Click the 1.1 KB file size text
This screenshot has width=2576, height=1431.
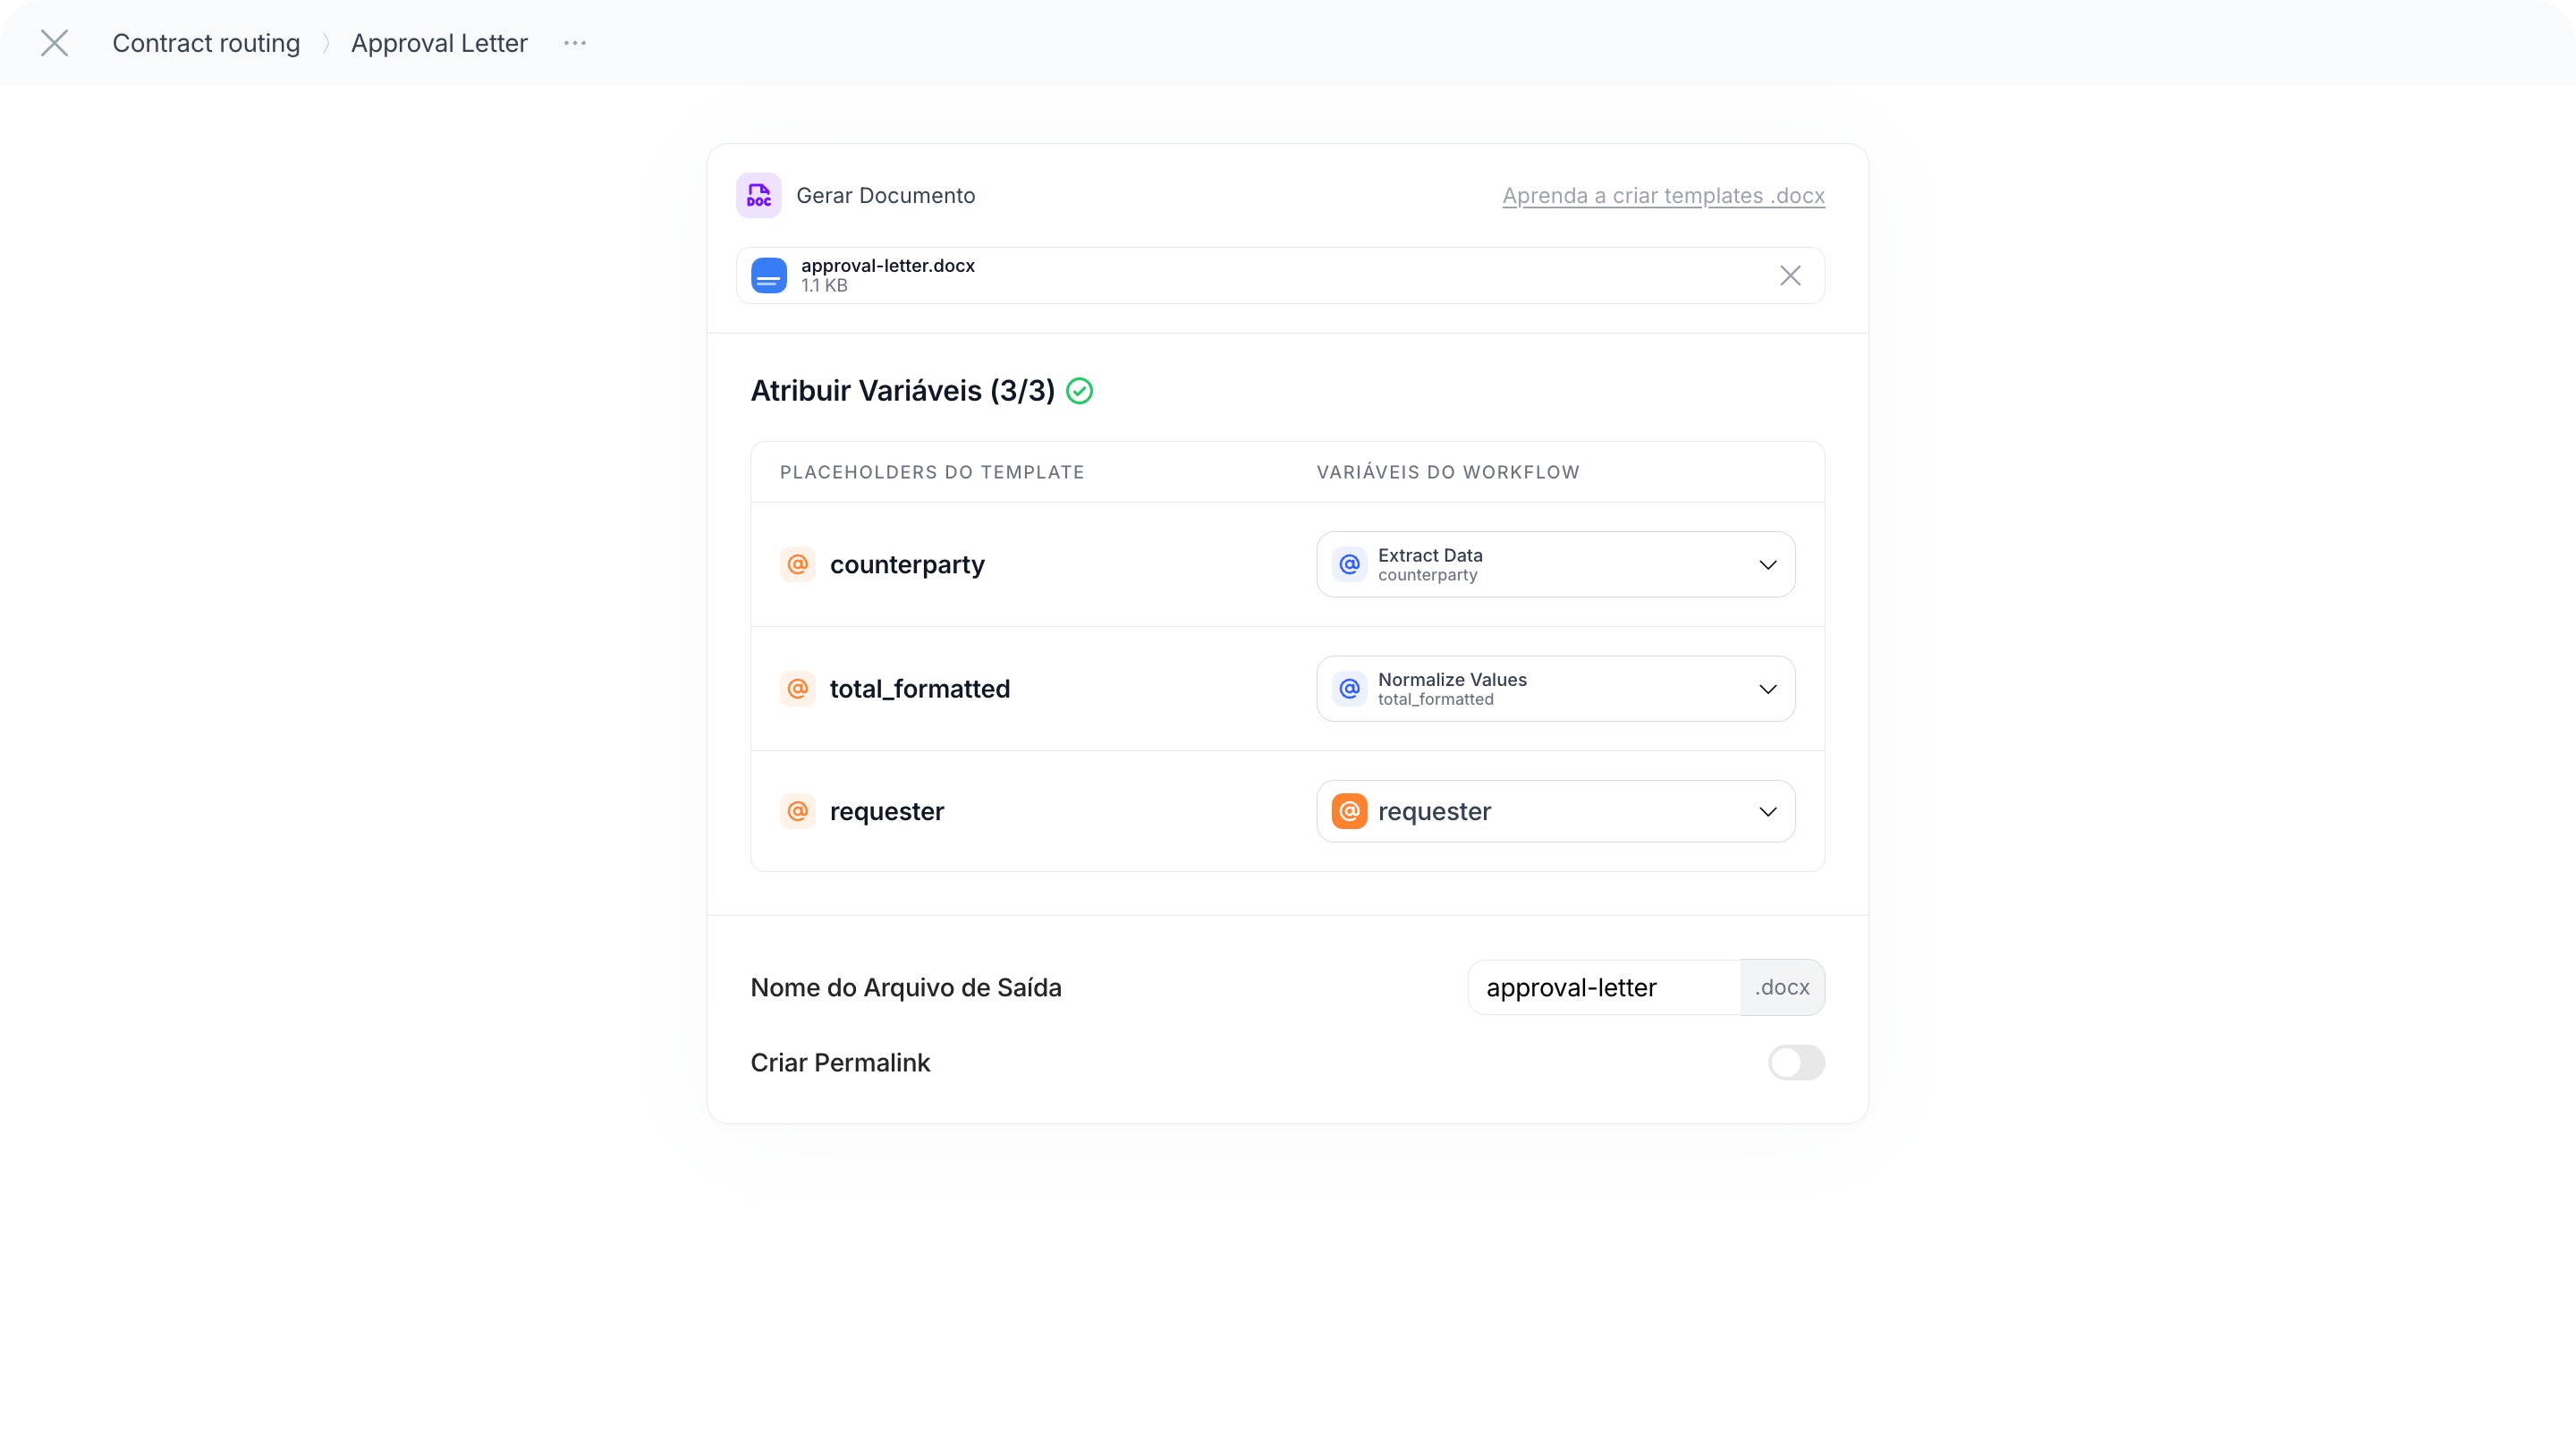pyautogui.click(x=824, y=285)
